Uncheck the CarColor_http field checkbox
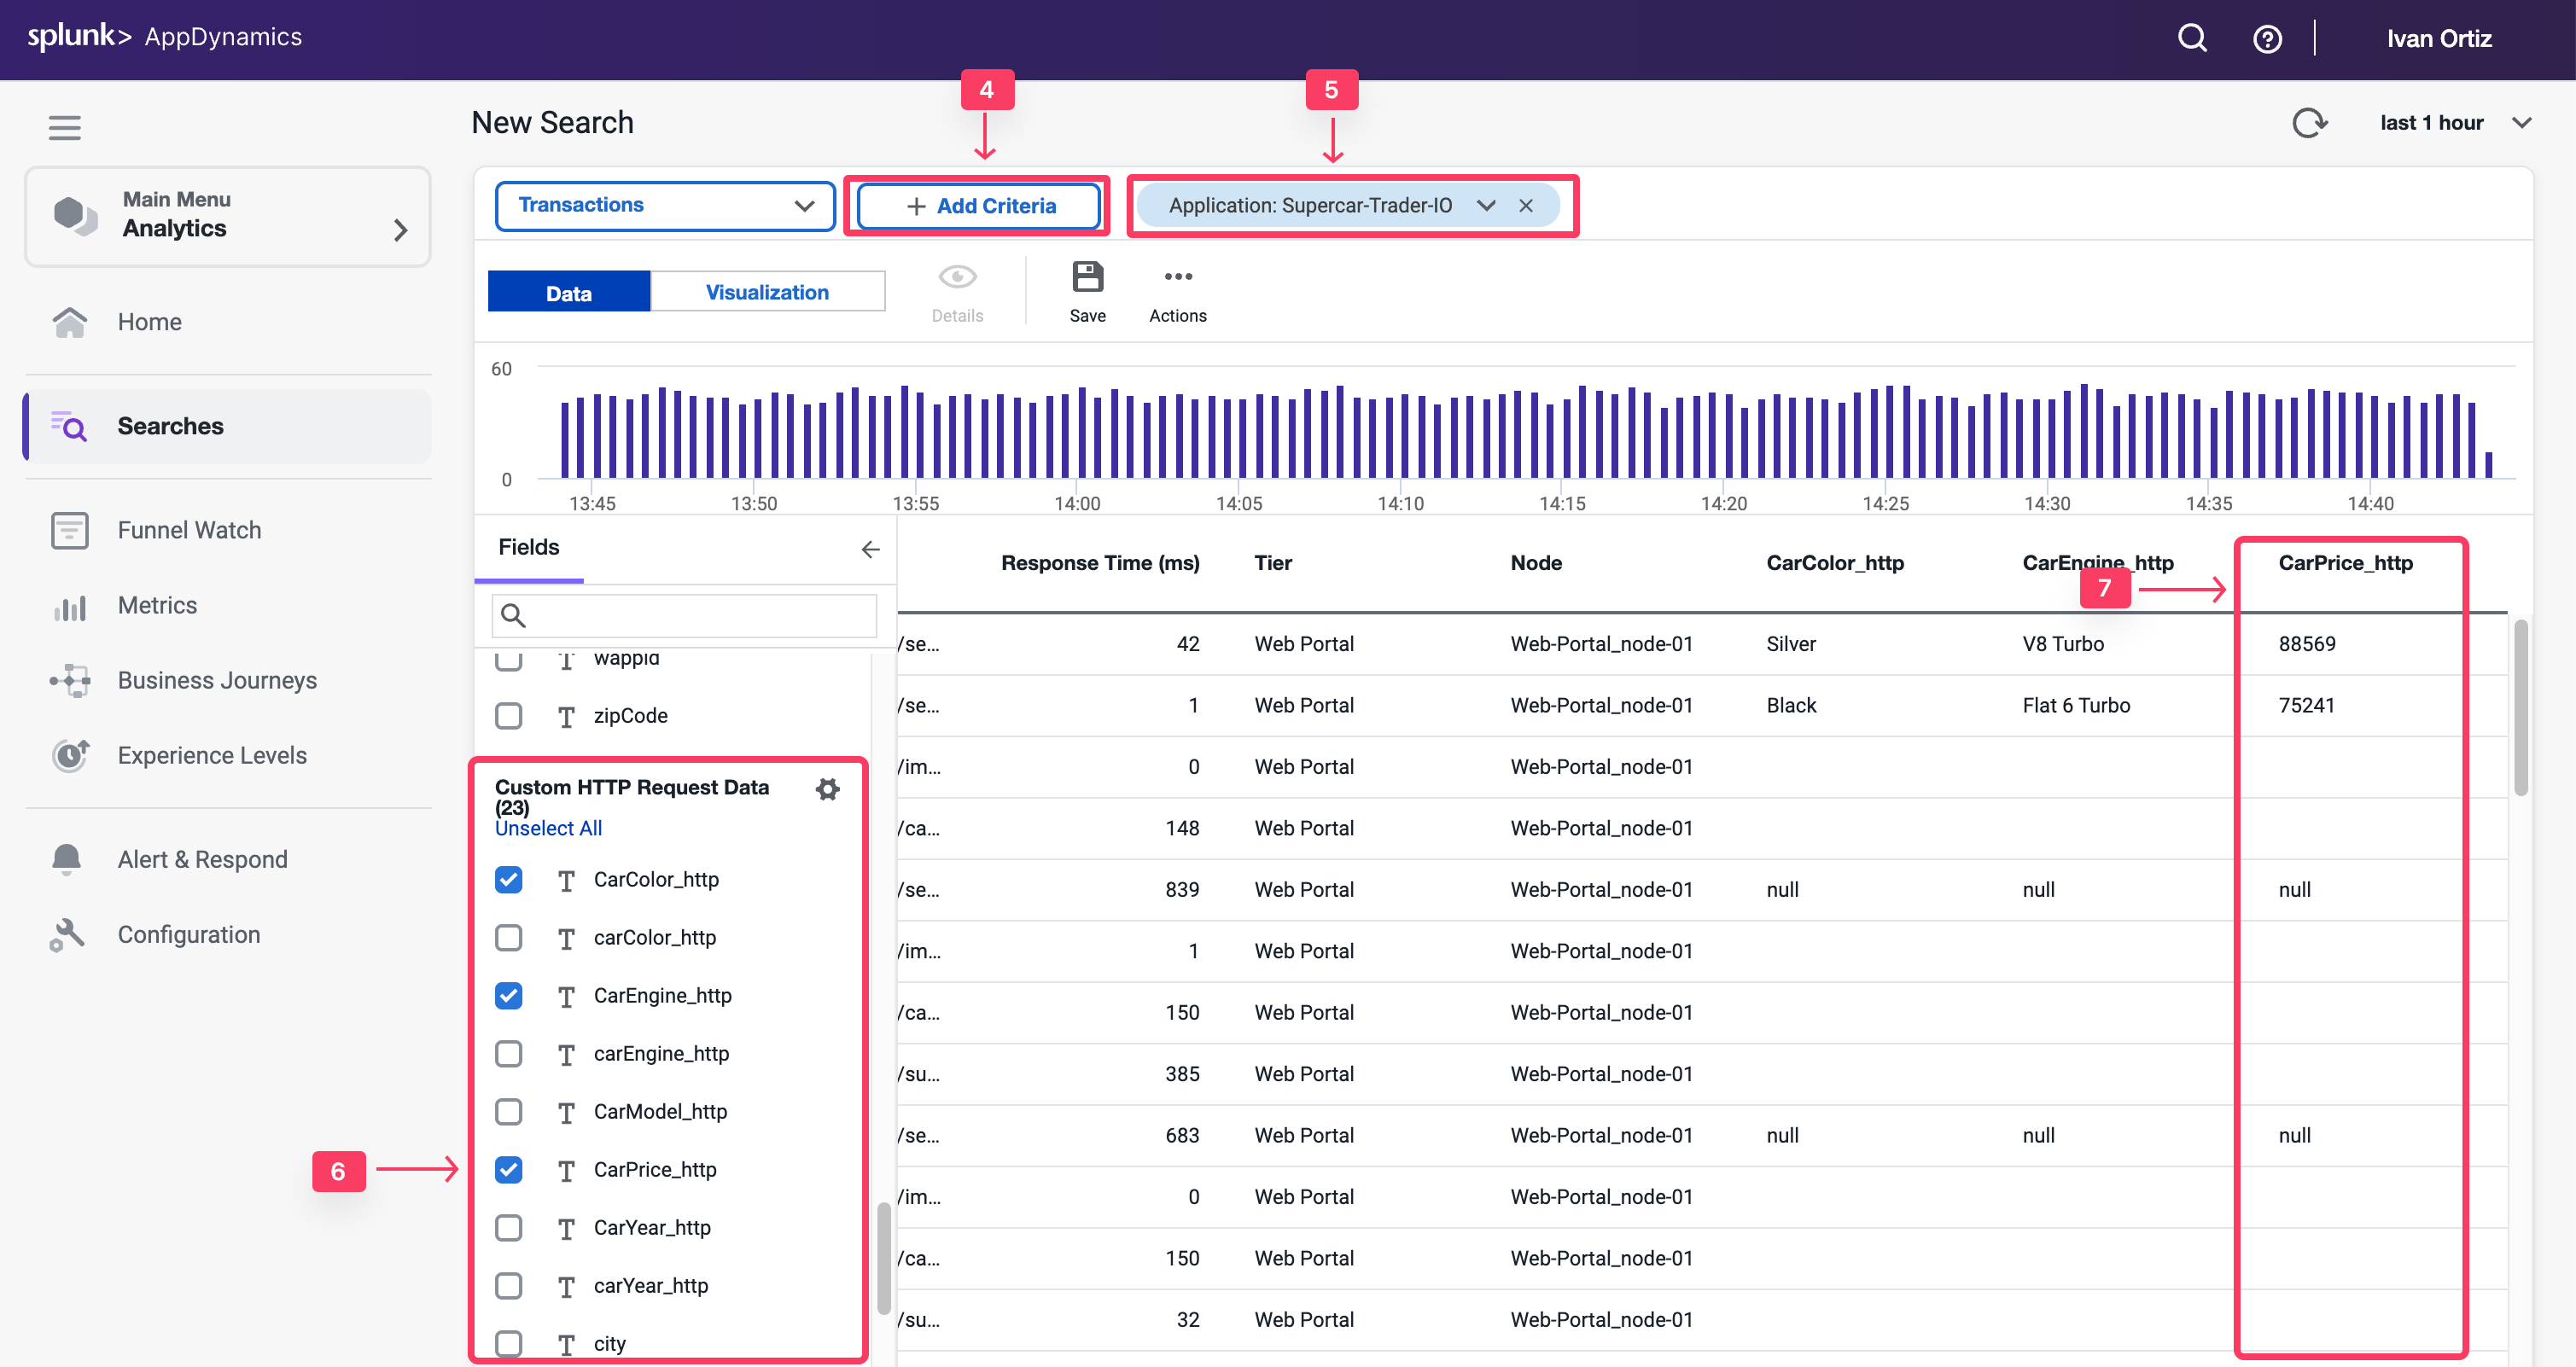Viewport: 2576px width, 1367px height. 509,879
